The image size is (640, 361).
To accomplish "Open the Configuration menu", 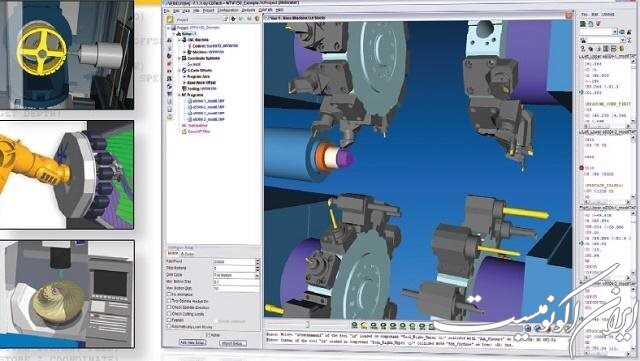I will 228,10.
